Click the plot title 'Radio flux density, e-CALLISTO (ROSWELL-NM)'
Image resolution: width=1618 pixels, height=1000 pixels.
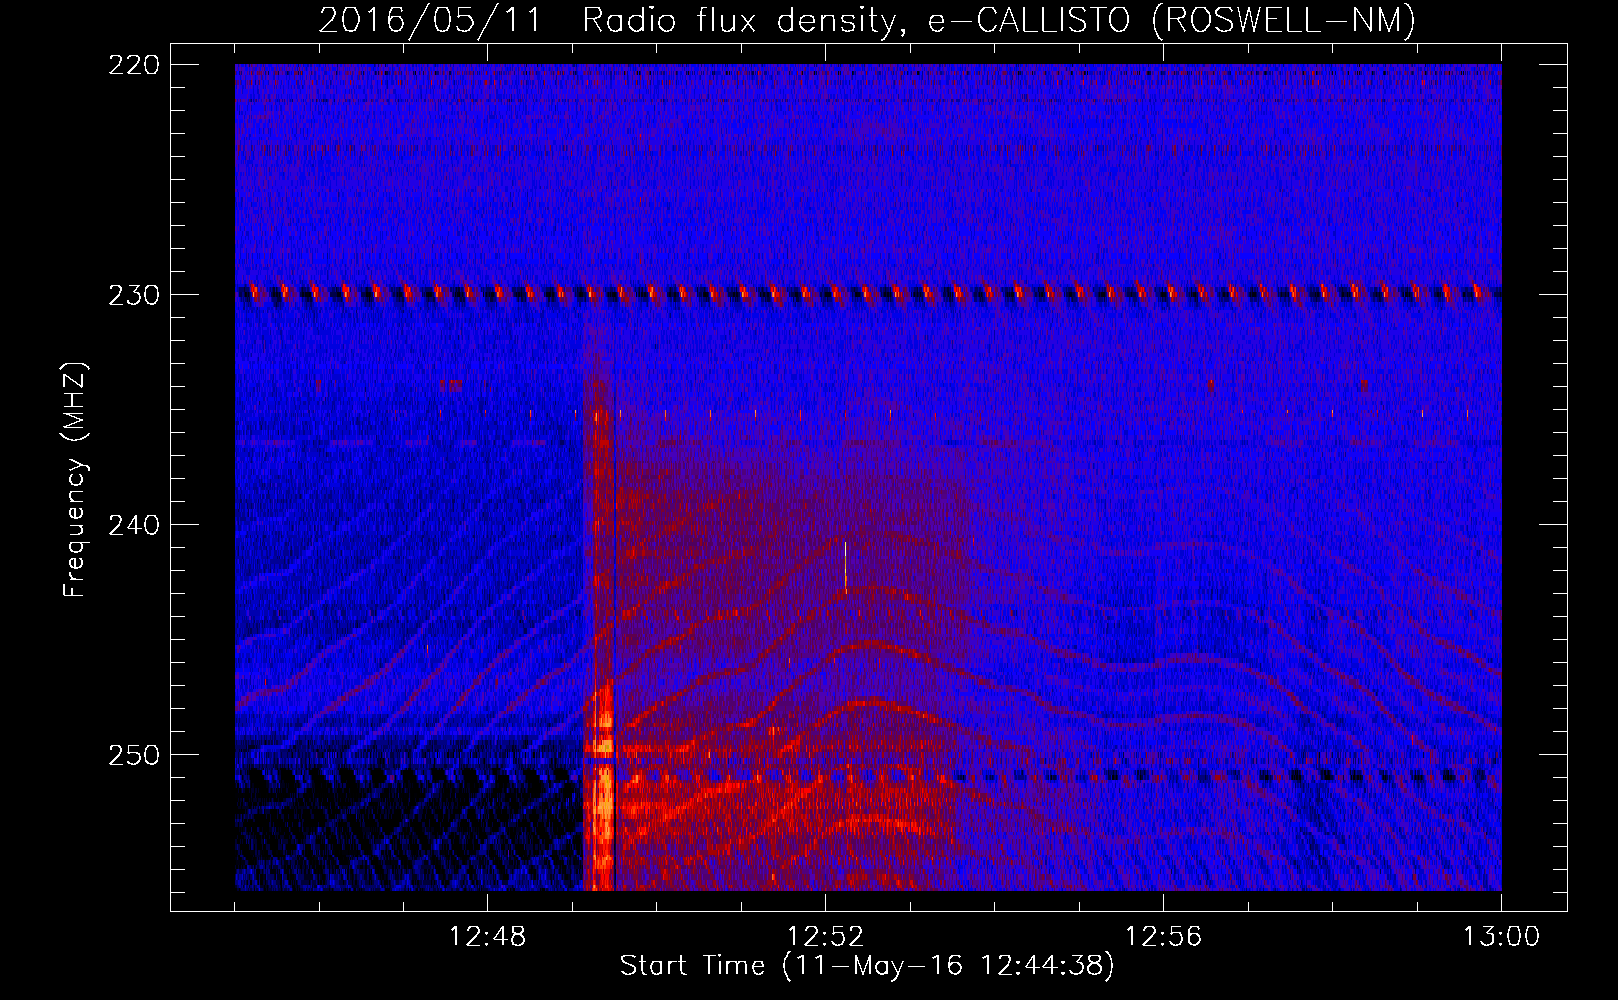[x=999, y=20]
